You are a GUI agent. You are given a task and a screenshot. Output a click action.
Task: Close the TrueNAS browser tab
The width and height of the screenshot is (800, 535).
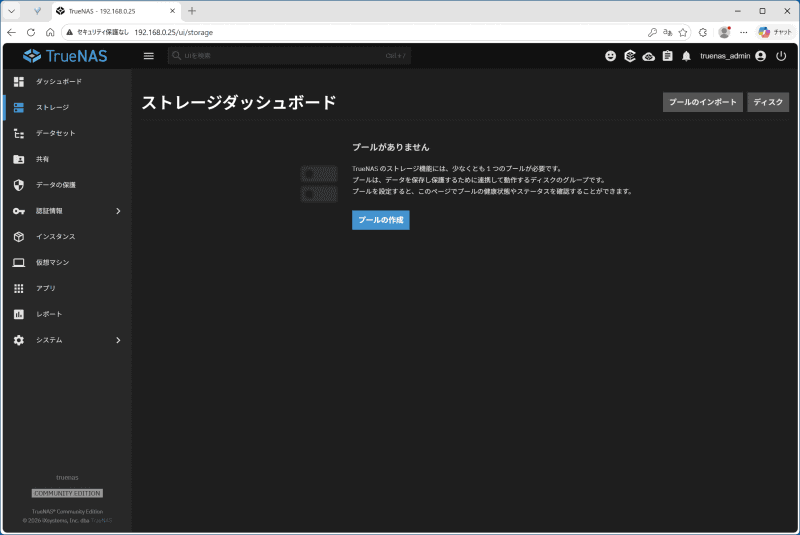point(172,11)
